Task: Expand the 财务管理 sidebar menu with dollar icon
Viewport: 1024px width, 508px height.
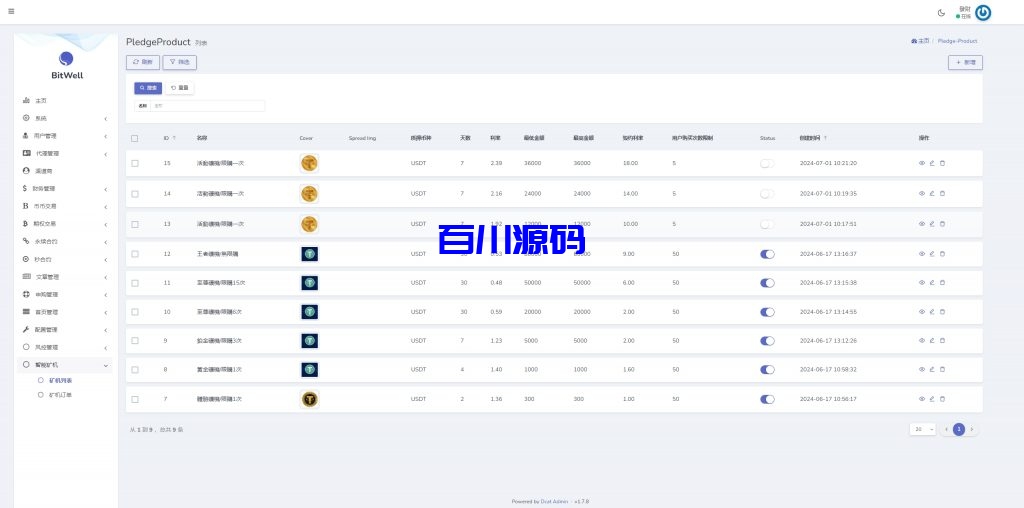Action: coord(63,189)
